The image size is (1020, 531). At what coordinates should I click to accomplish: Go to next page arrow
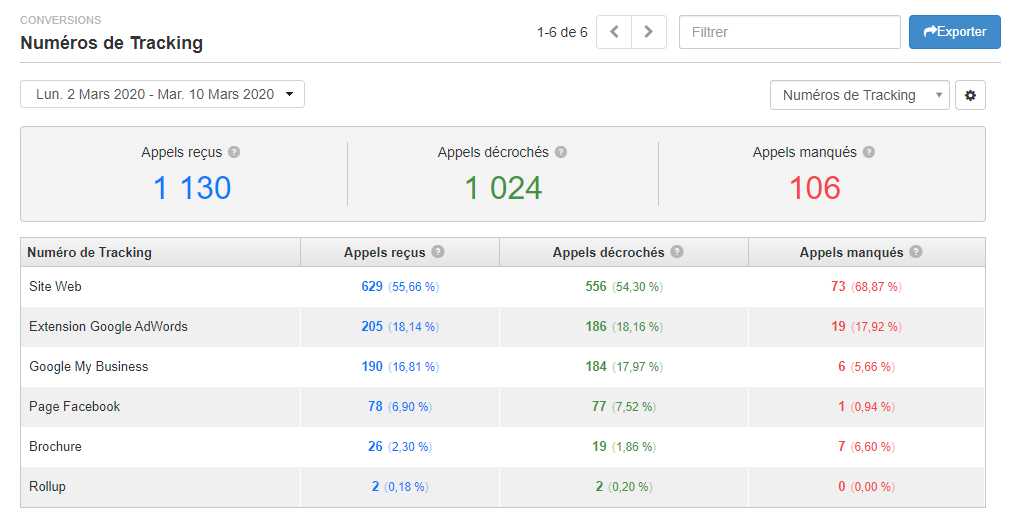(x=649, y=32)
